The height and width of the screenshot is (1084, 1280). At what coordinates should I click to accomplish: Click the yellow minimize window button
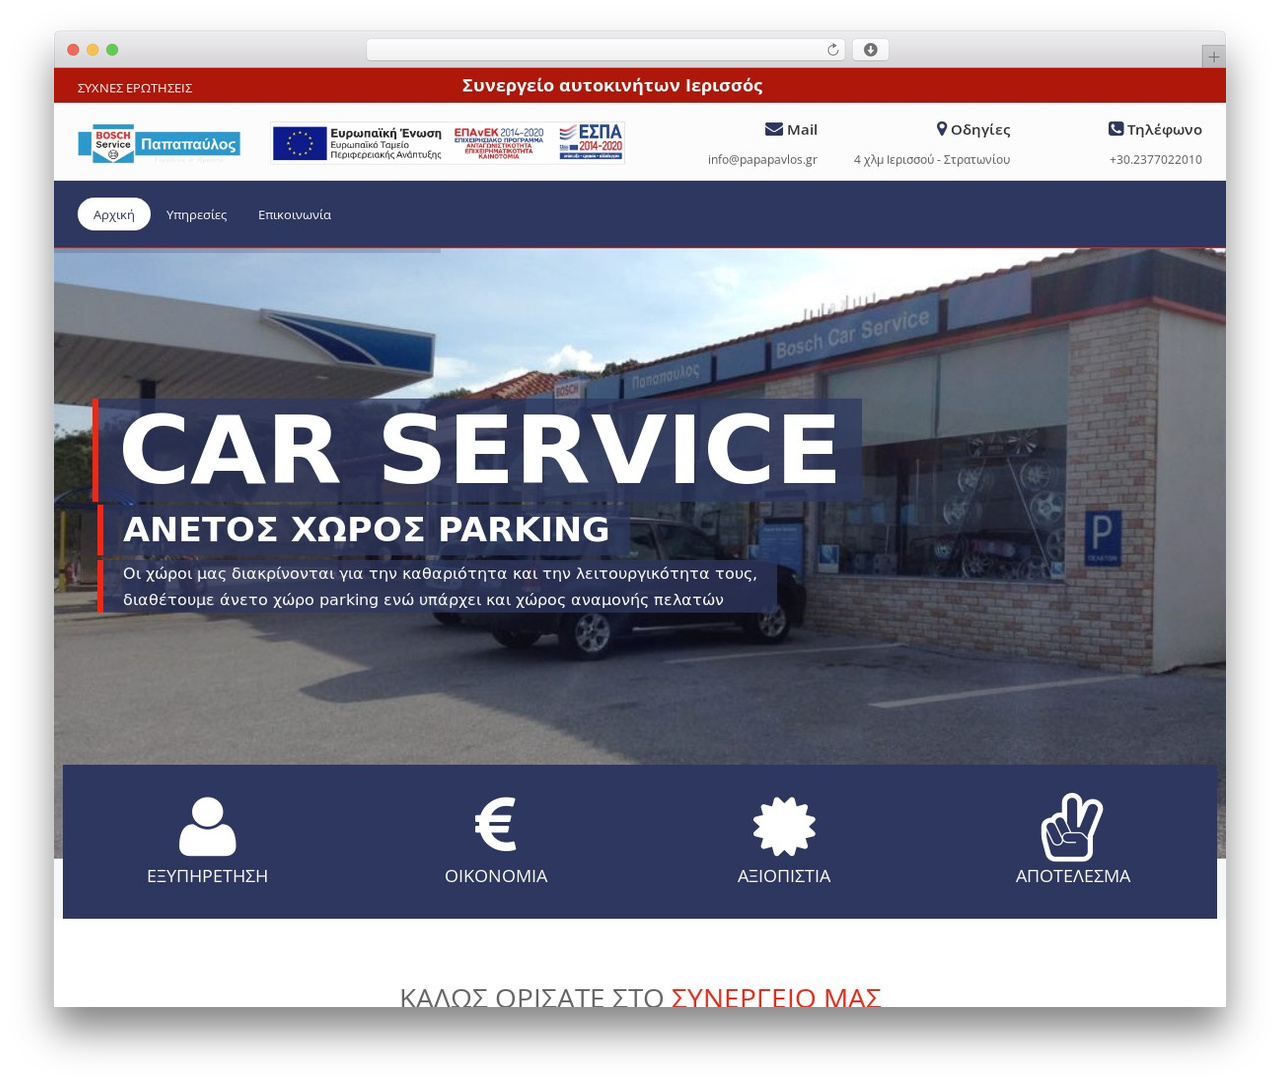pos(92,50)
